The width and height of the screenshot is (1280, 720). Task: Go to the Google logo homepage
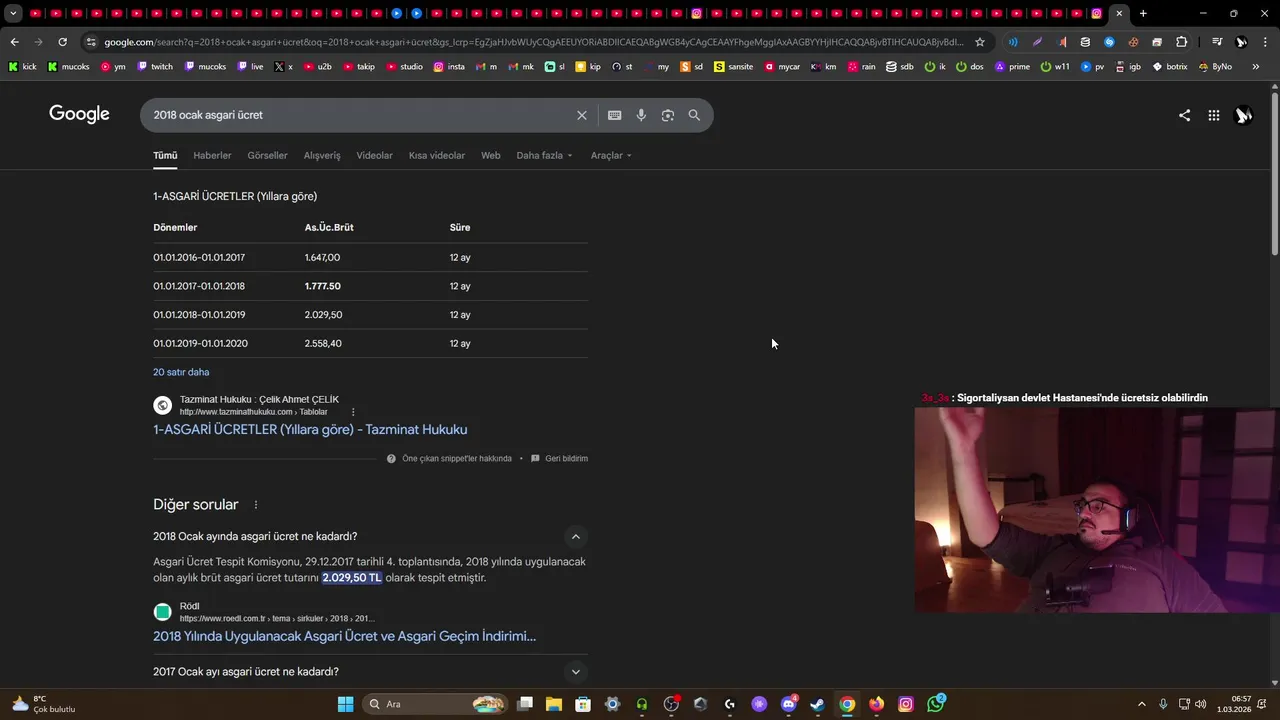(x=79, y=114)
